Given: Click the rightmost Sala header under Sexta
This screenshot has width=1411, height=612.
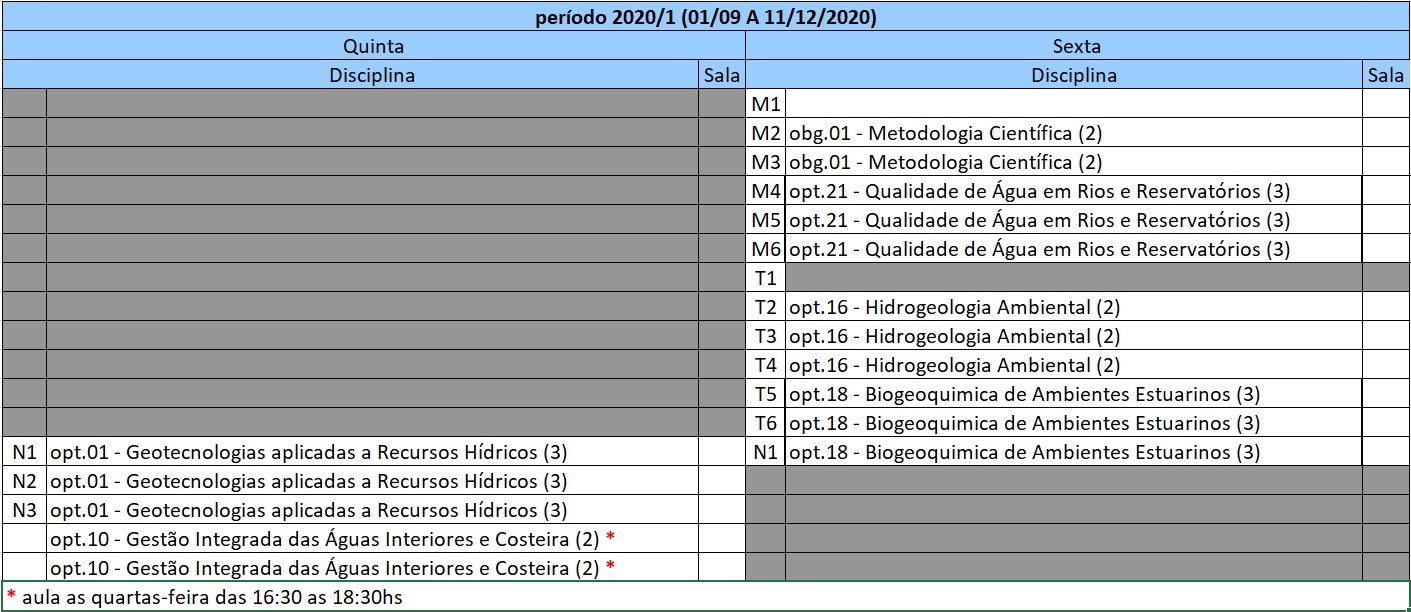Looking at the screenshot, I should point(1386,75).
